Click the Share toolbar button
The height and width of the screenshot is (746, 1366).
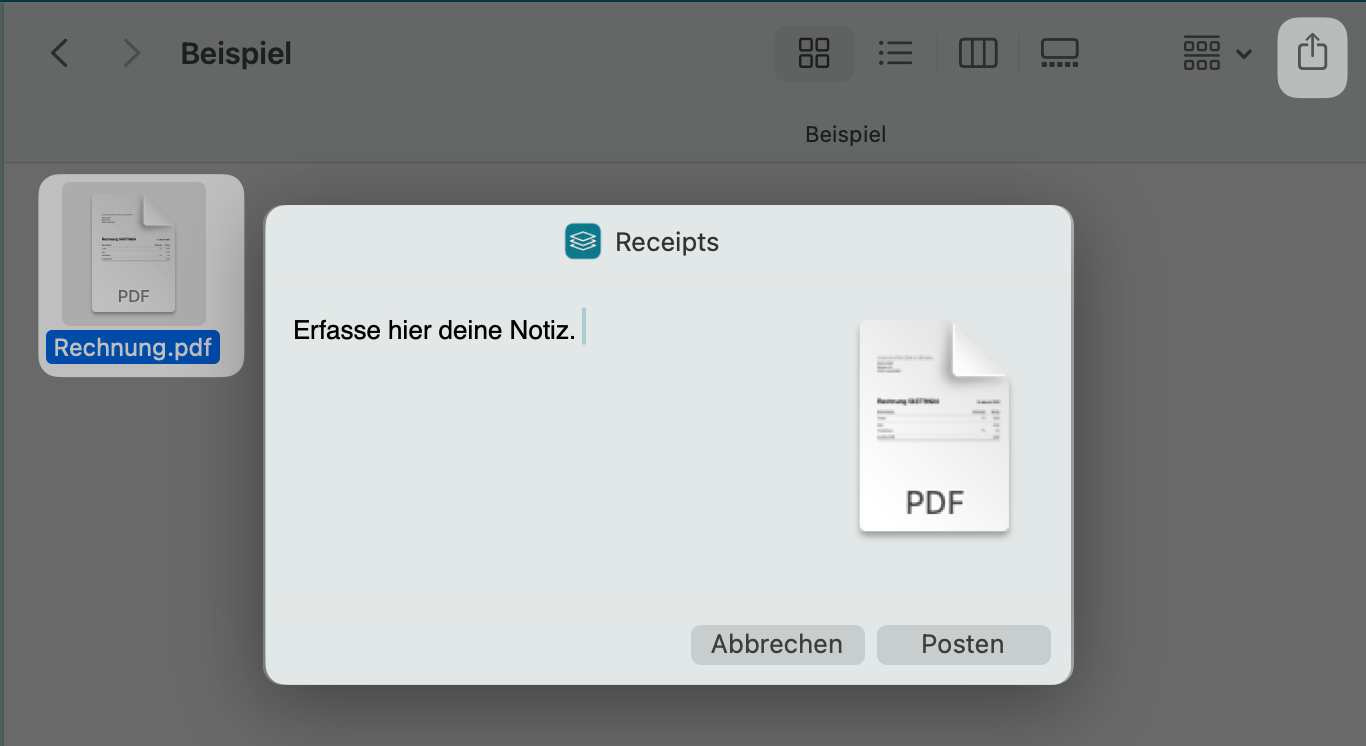click(x=1312, y=53)
